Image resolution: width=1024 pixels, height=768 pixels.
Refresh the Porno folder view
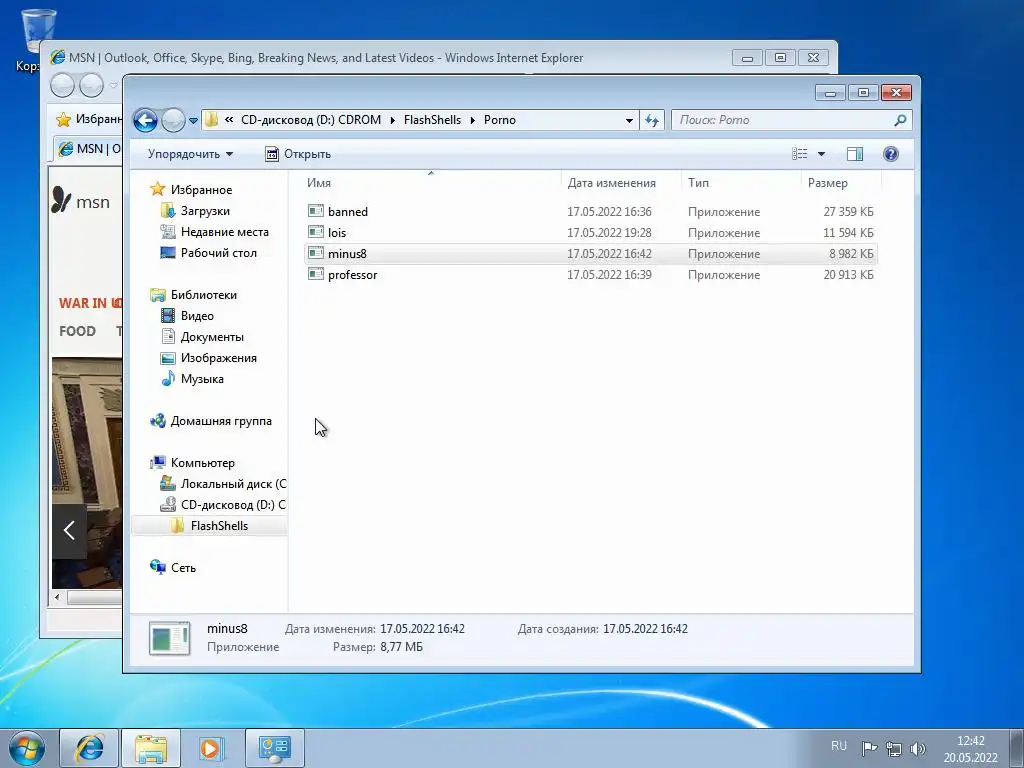[x=652, y=120]
